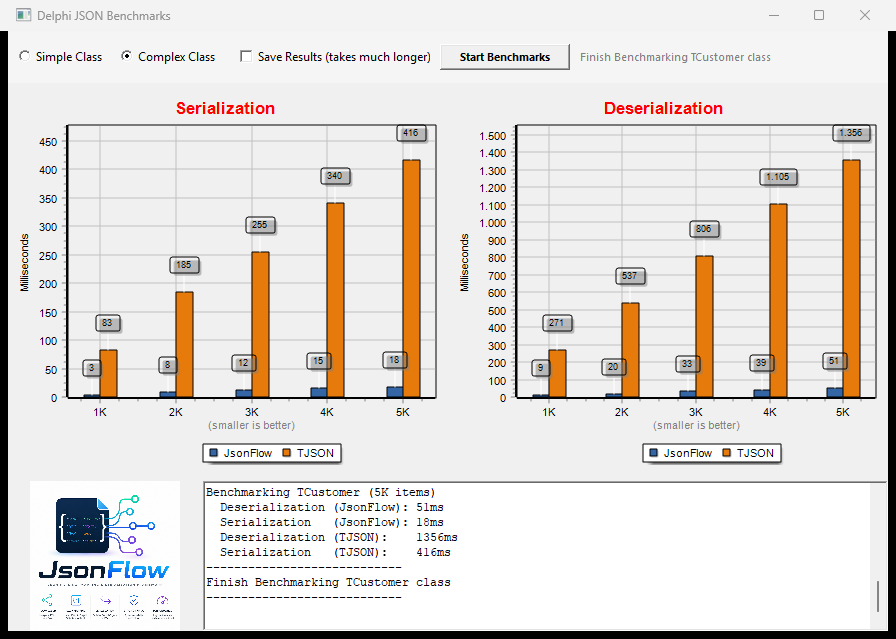Viewport: 896px width, 639px height.
Task: Click the Serialization chart title
Action: (225, 108)
